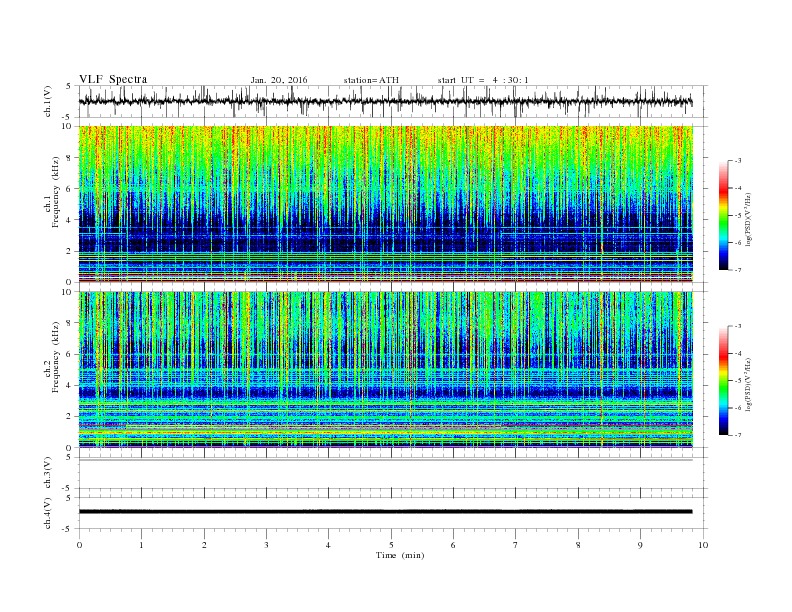Click the "-3" tick on ch.1 colorbar

click(x=737, y=161)
